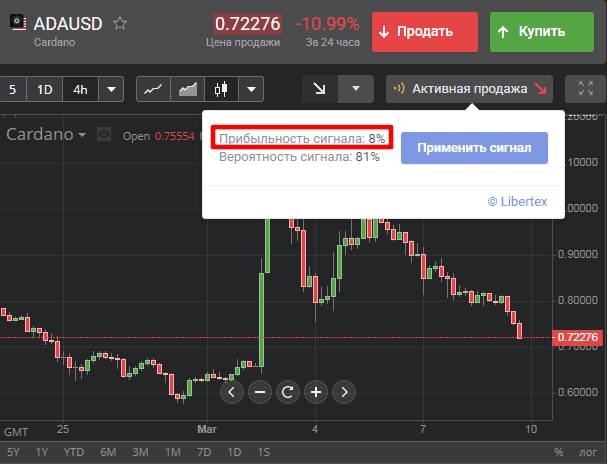Click the -10.99% 24-hour change
607x464 pixels.
pyautogui.click(x=328, y=24)
